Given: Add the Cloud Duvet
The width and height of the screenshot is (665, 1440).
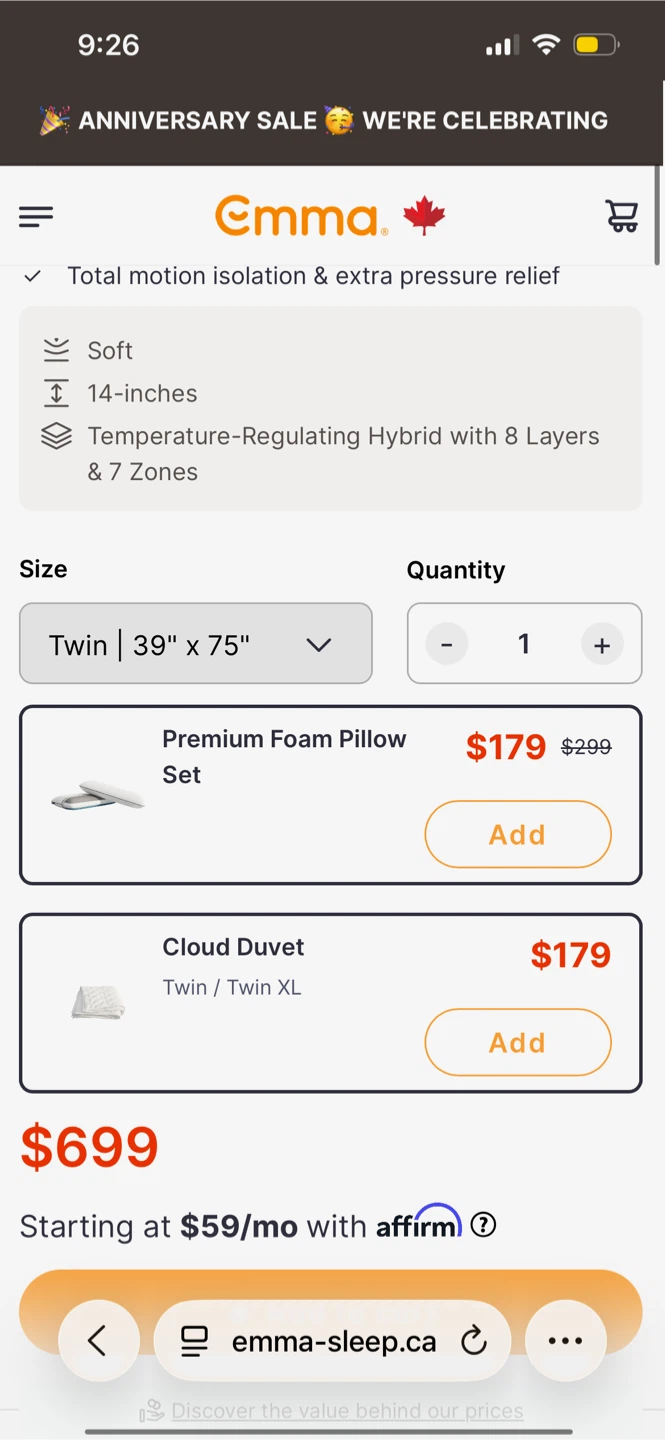Looking at the screenshot, I should (518, 1042).
